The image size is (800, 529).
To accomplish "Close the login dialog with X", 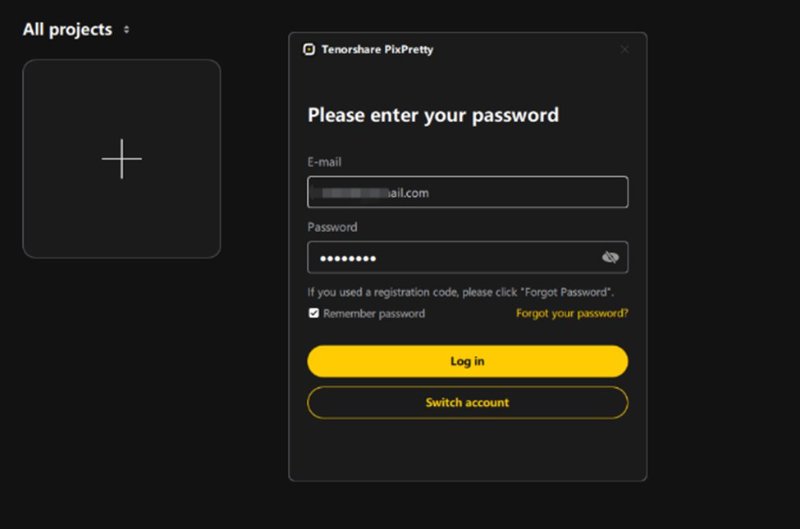I will click(x=625, y=49).
